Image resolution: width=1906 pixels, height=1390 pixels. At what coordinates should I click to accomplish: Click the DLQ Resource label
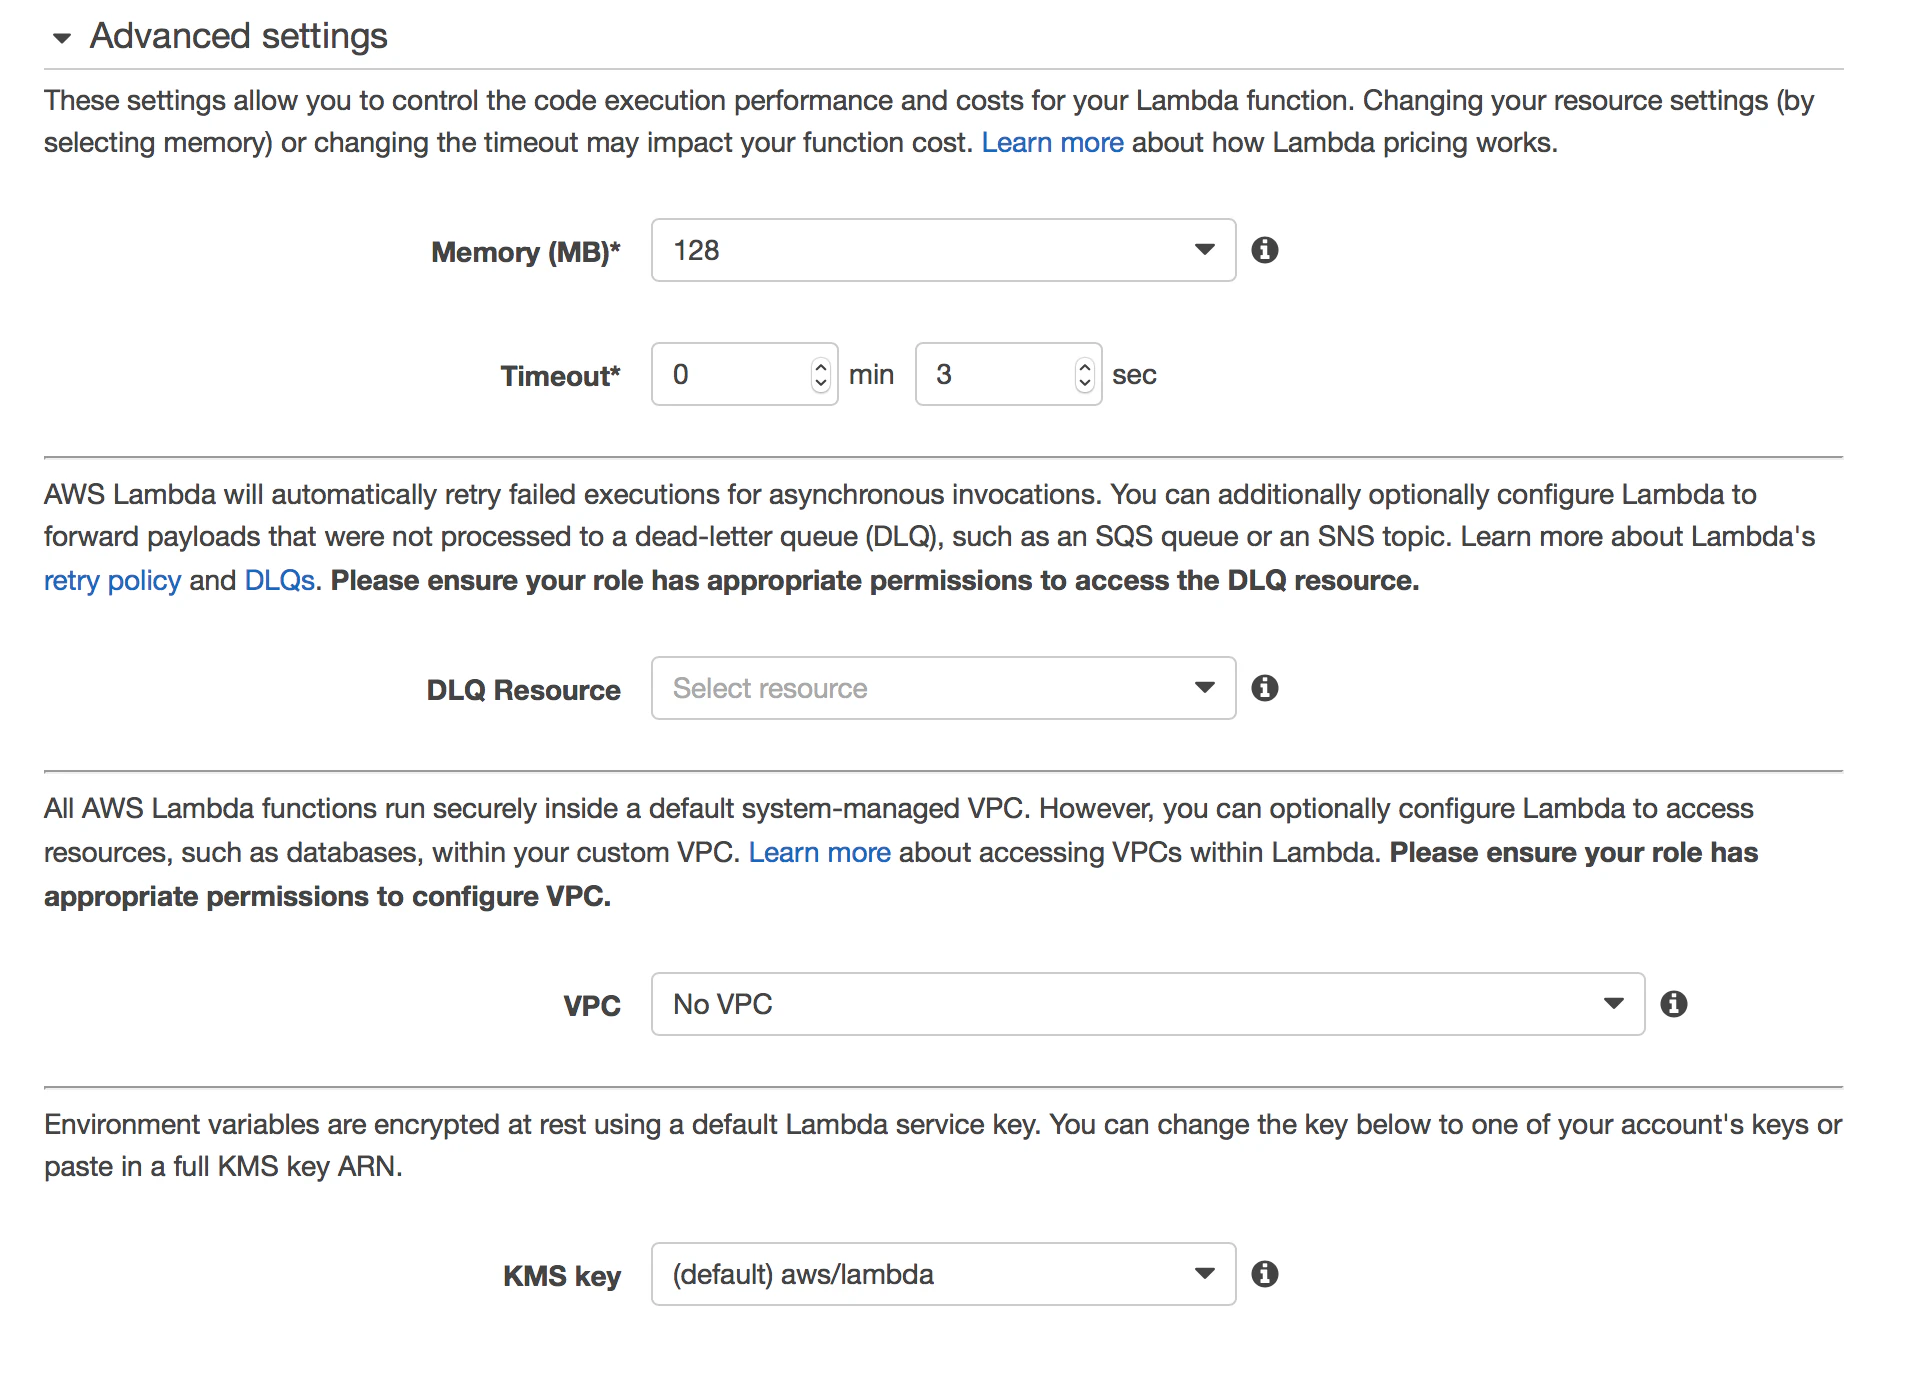point(523,690)
